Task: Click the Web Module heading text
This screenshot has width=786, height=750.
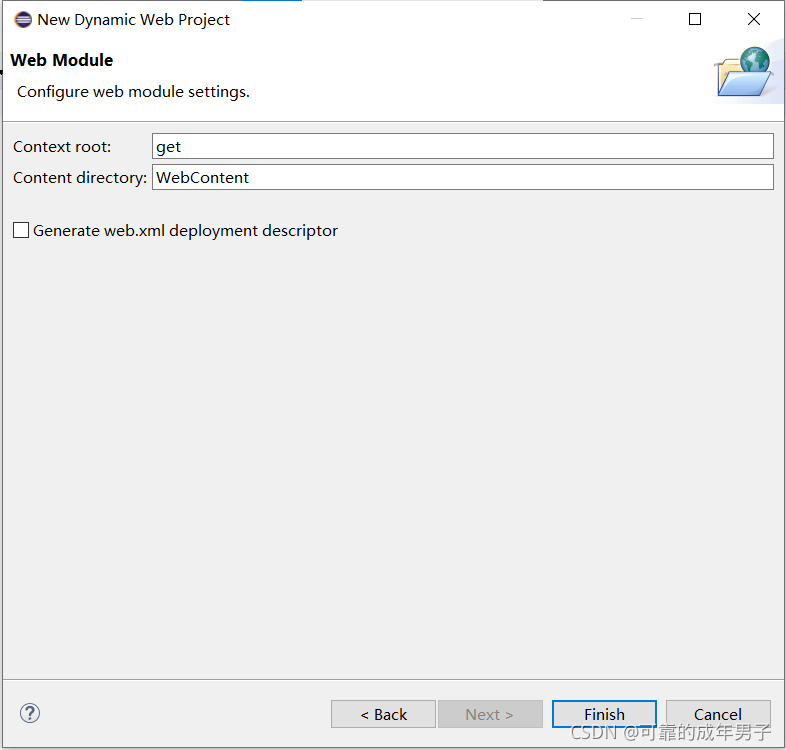Action: [x=62, y=60]
